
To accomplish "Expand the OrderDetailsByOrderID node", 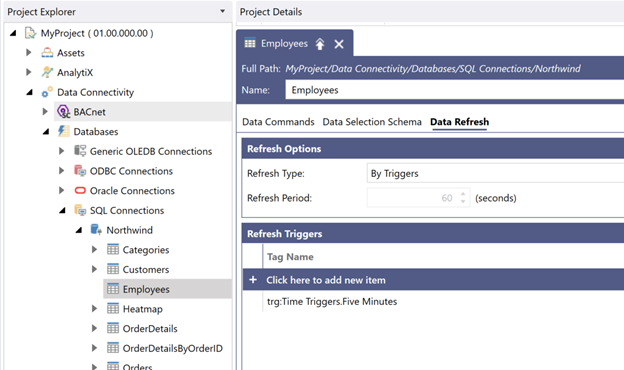I will pyautogui.click(x=94, y=348).
